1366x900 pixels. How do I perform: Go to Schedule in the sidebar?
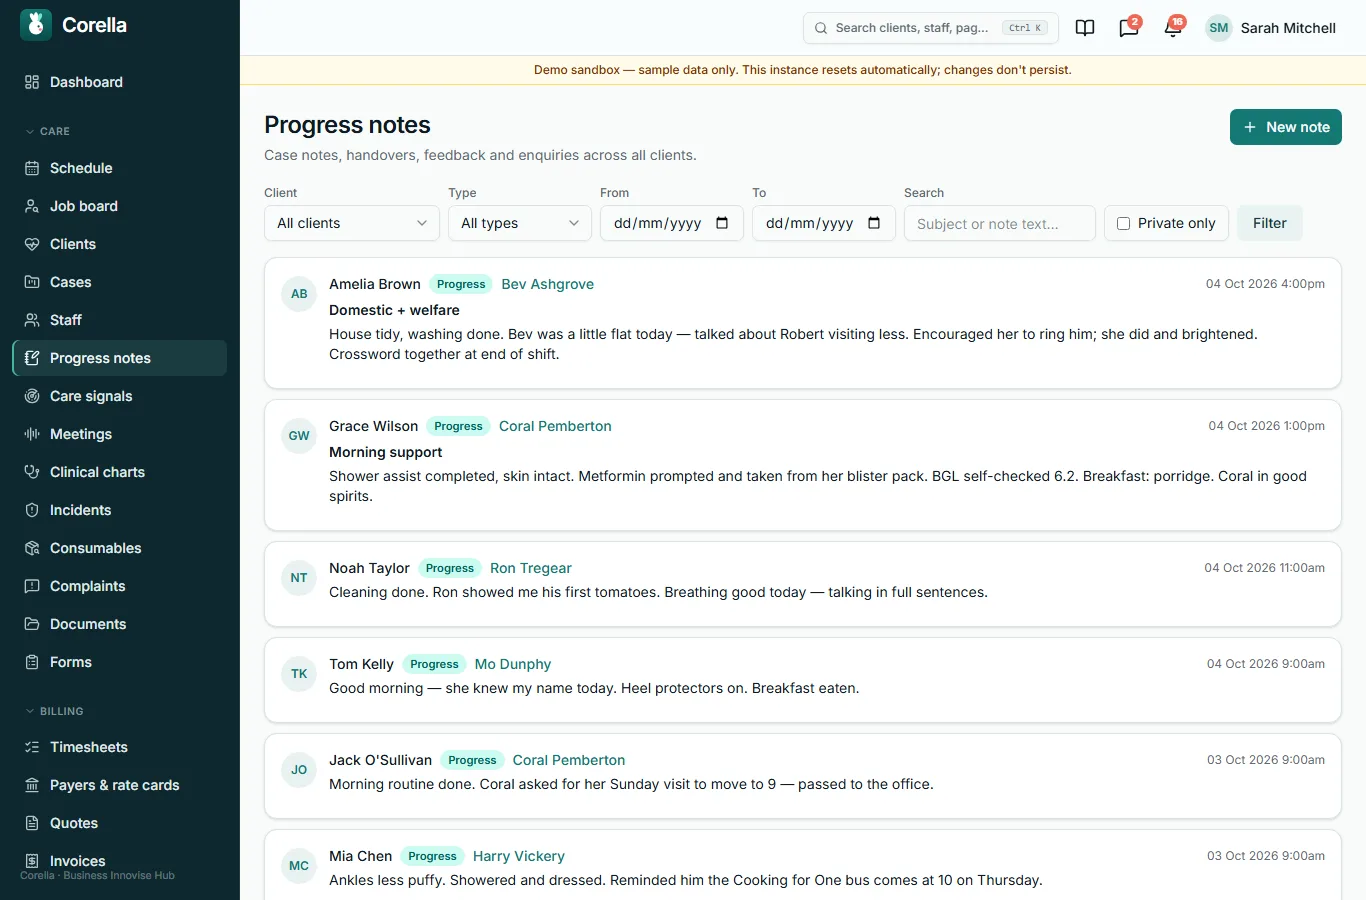120,168
